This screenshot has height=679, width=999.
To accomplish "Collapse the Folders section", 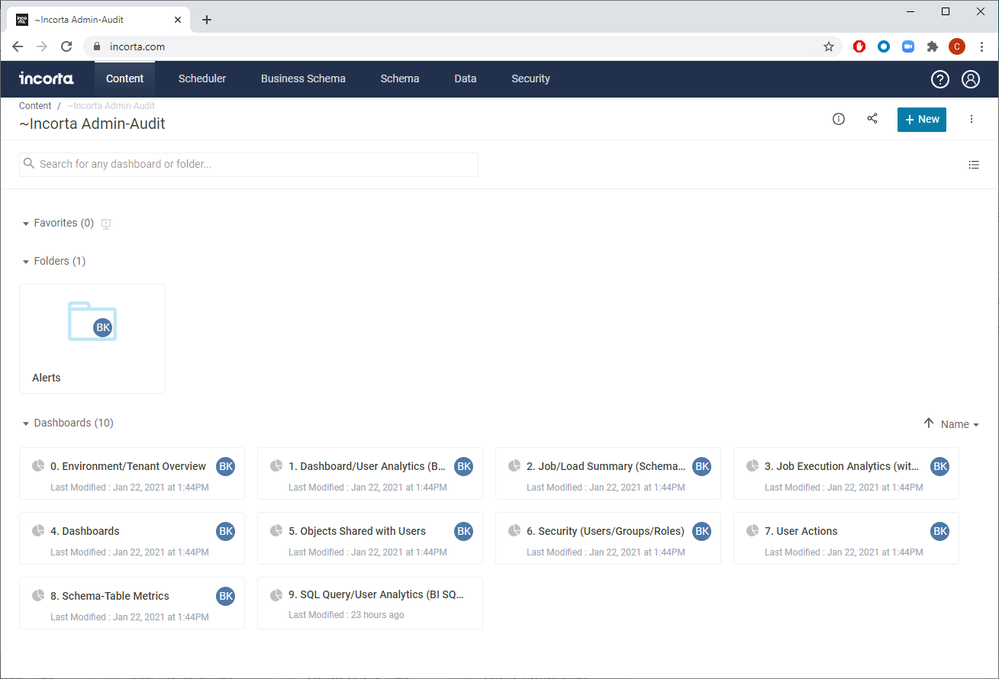I will point(26,262).
